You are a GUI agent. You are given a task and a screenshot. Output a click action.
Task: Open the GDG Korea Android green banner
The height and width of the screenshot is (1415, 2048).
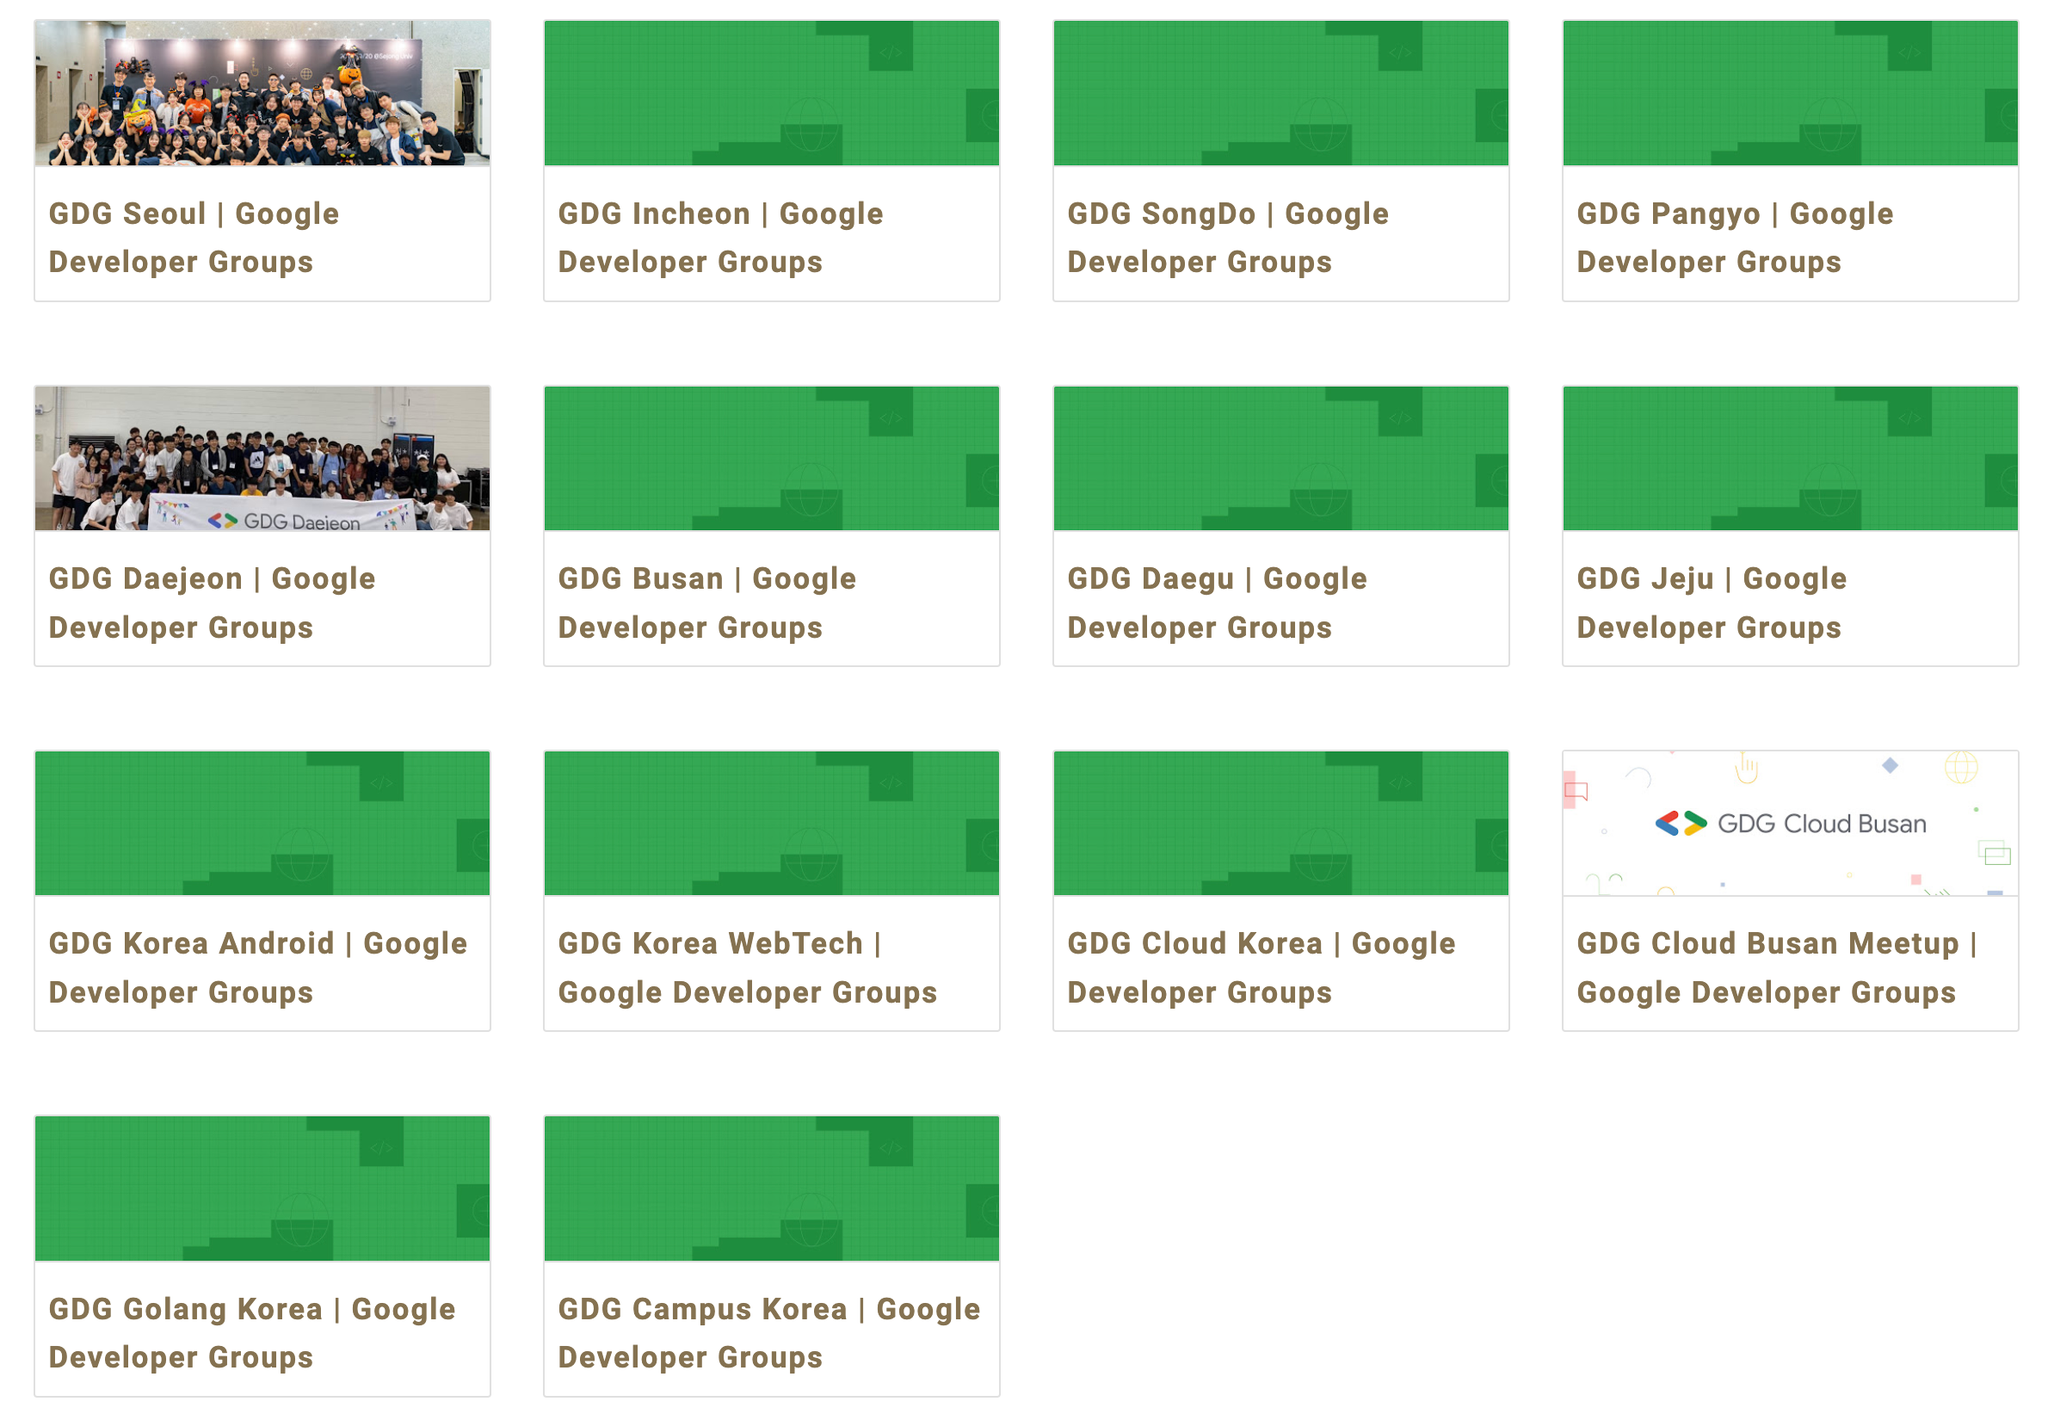click(x=262, y=823)
